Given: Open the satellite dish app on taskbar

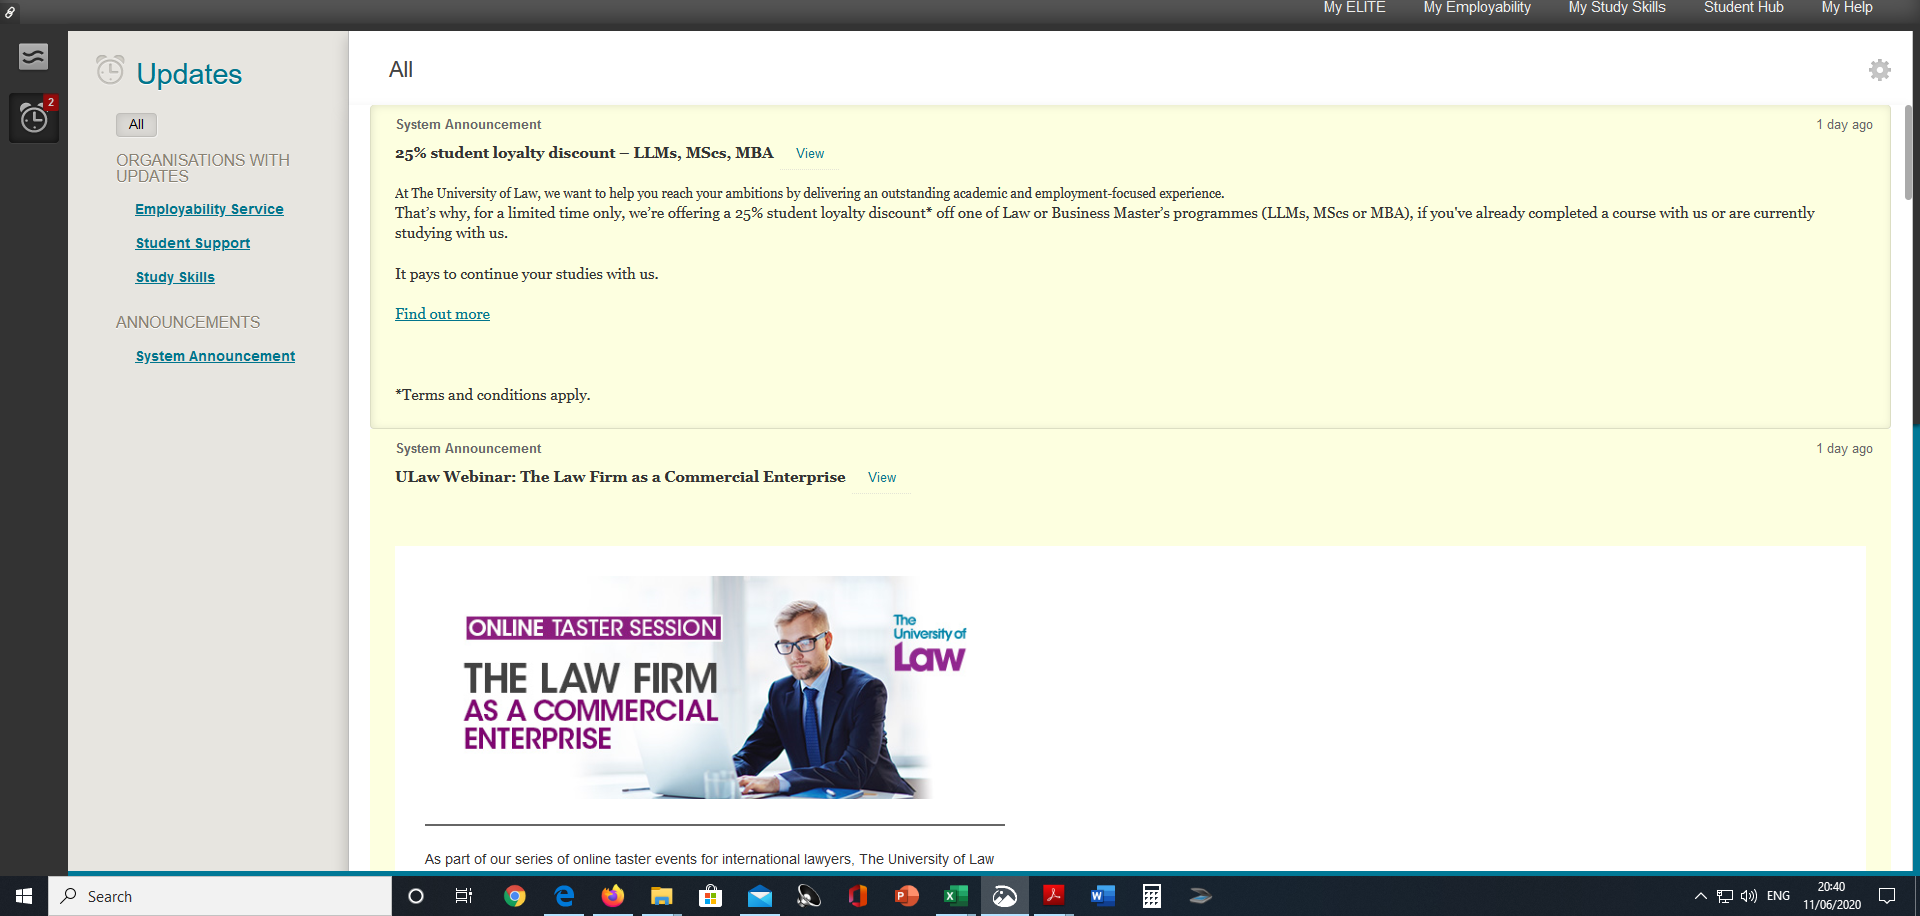Looking at the screenshot, I should coord(808,896).
